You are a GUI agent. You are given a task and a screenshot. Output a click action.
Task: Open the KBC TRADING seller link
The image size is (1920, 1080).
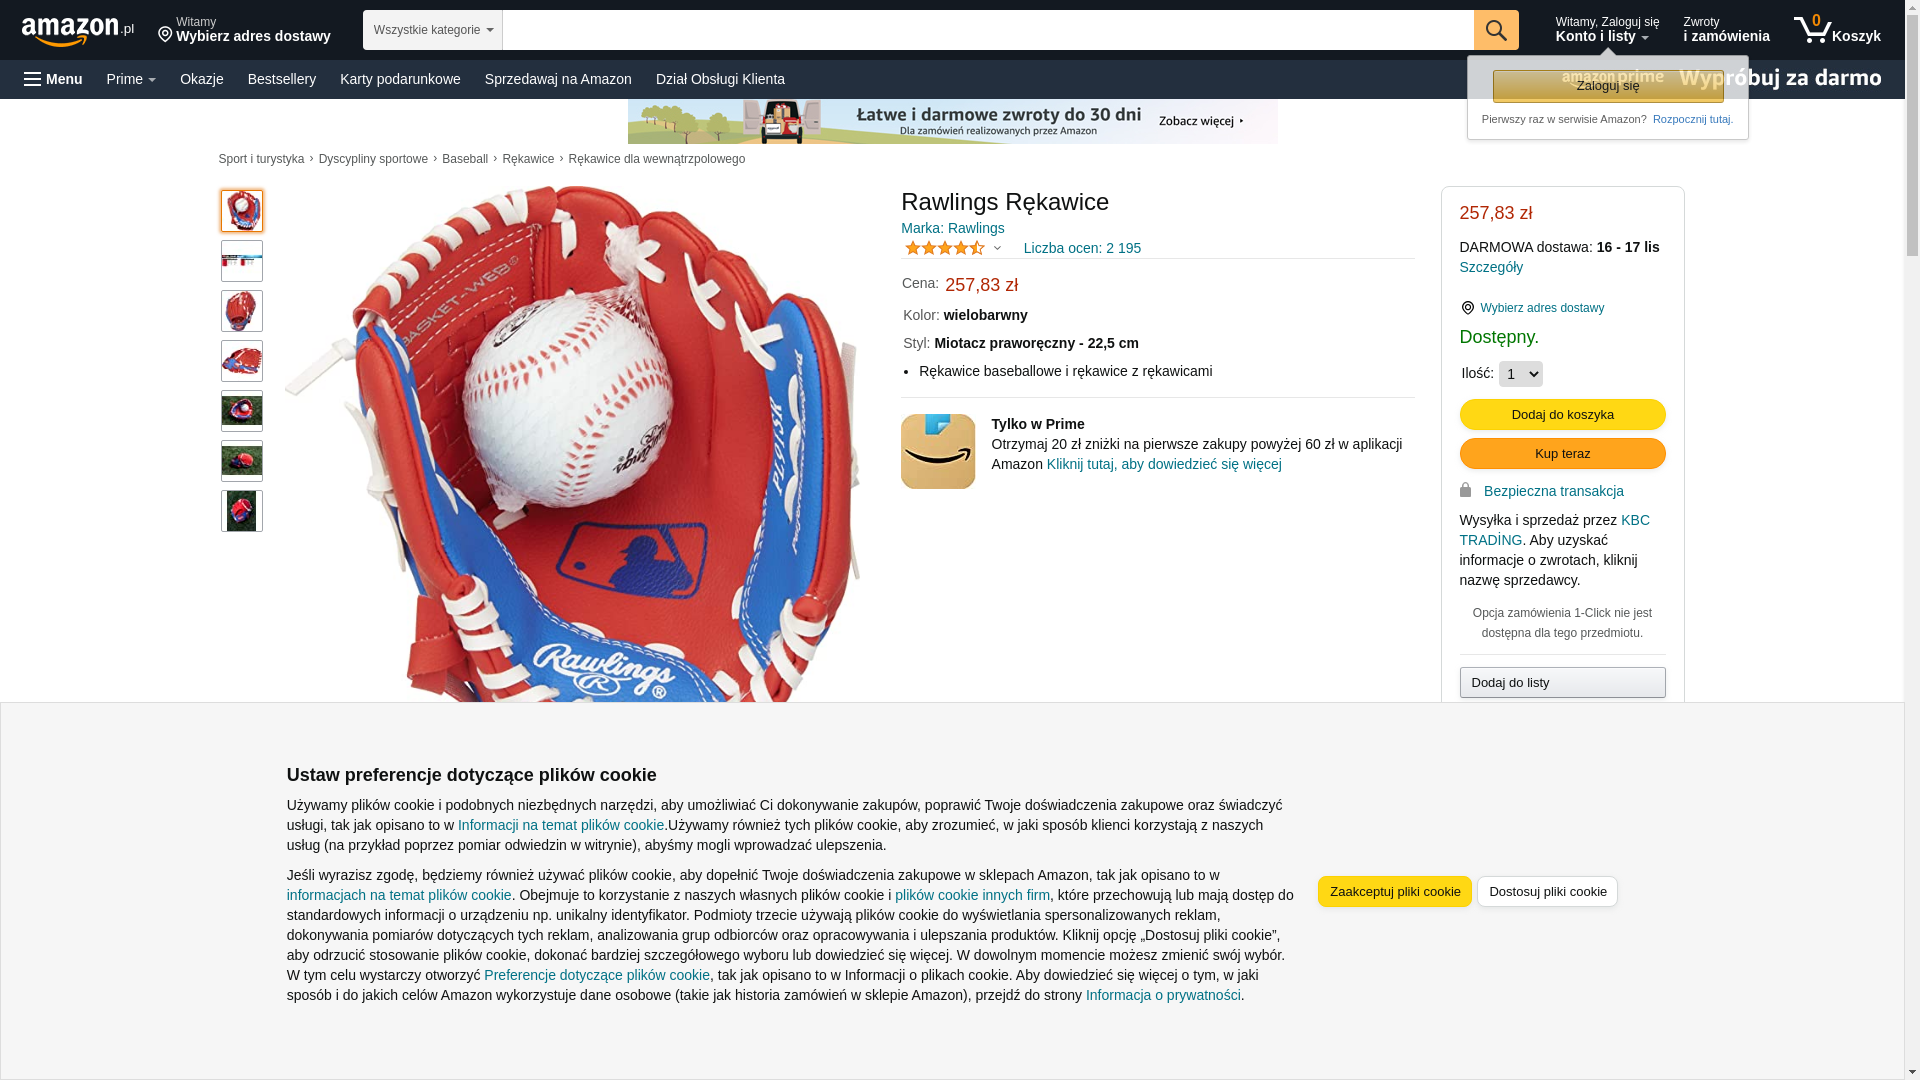[1554, 530]
